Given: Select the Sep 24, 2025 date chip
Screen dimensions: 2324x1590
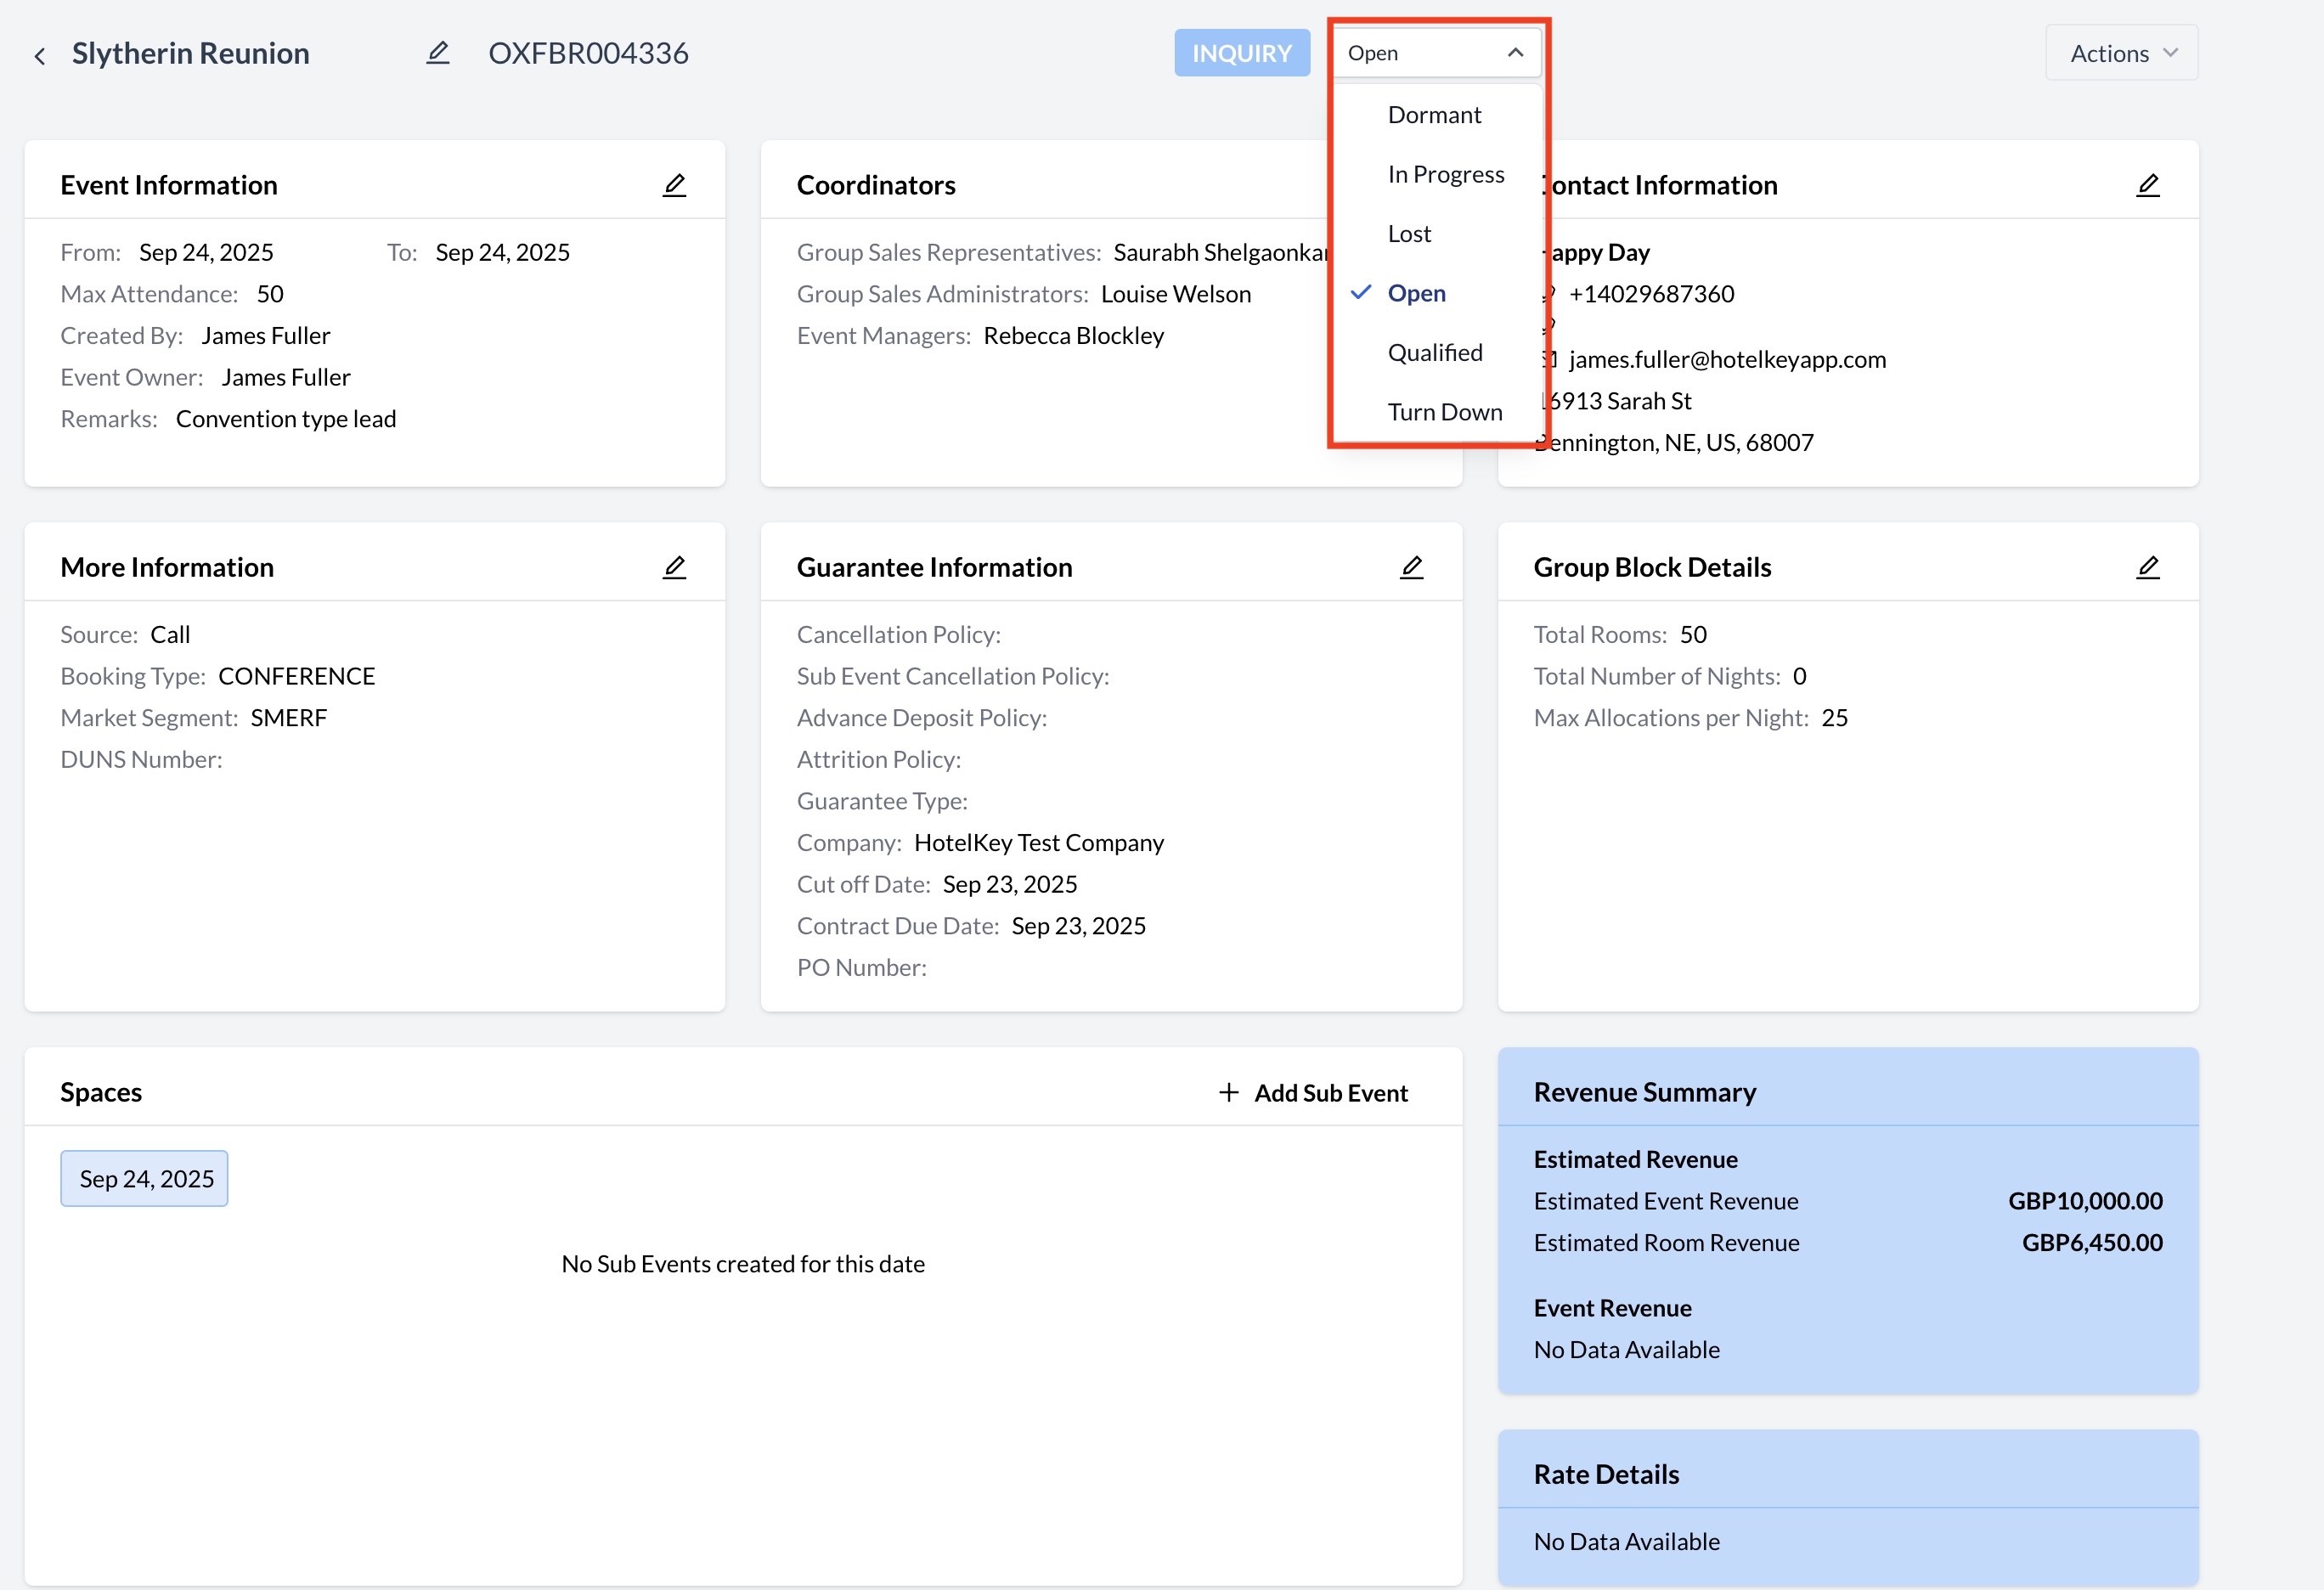Looking at the screenshot, I should tap(145, 1179).
